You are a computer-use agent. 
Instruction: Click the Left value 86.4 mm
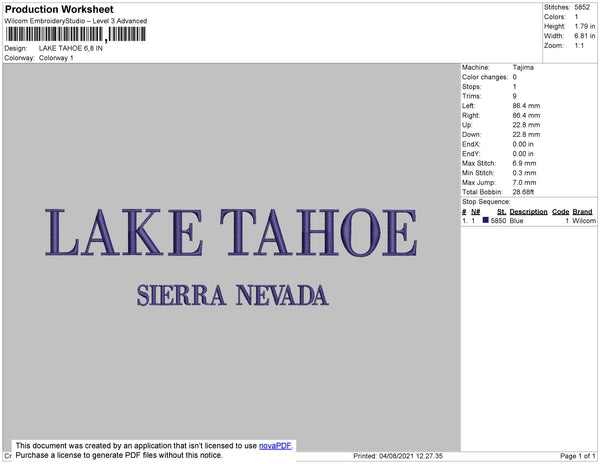click(526, 106)
